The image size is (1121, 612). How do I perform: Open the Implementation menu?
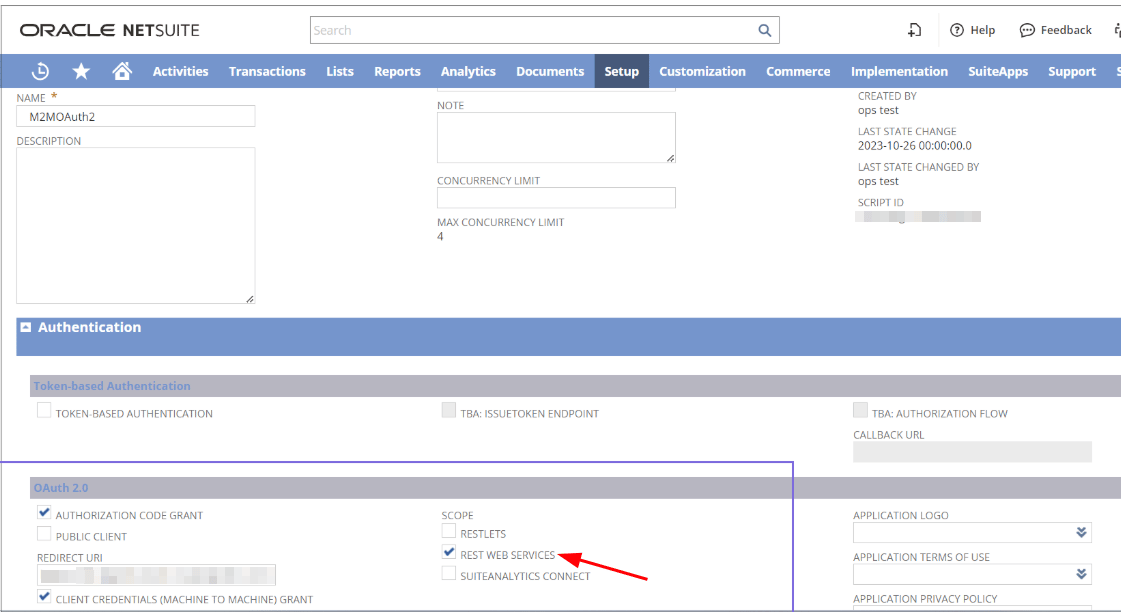[899, 71]
